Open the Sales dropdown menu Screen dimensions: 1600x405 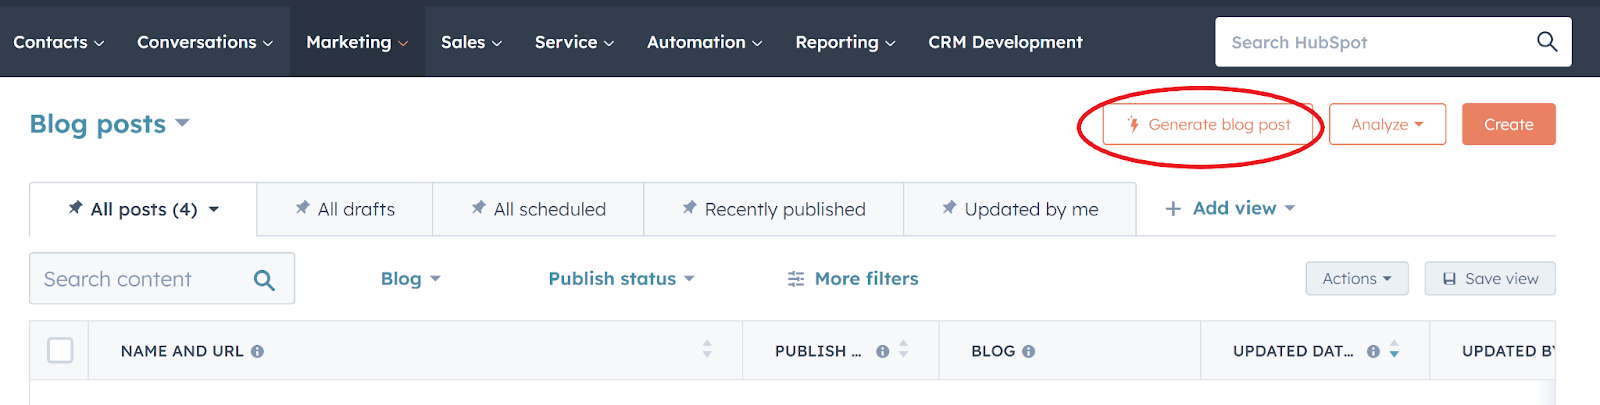pos(471,42)
